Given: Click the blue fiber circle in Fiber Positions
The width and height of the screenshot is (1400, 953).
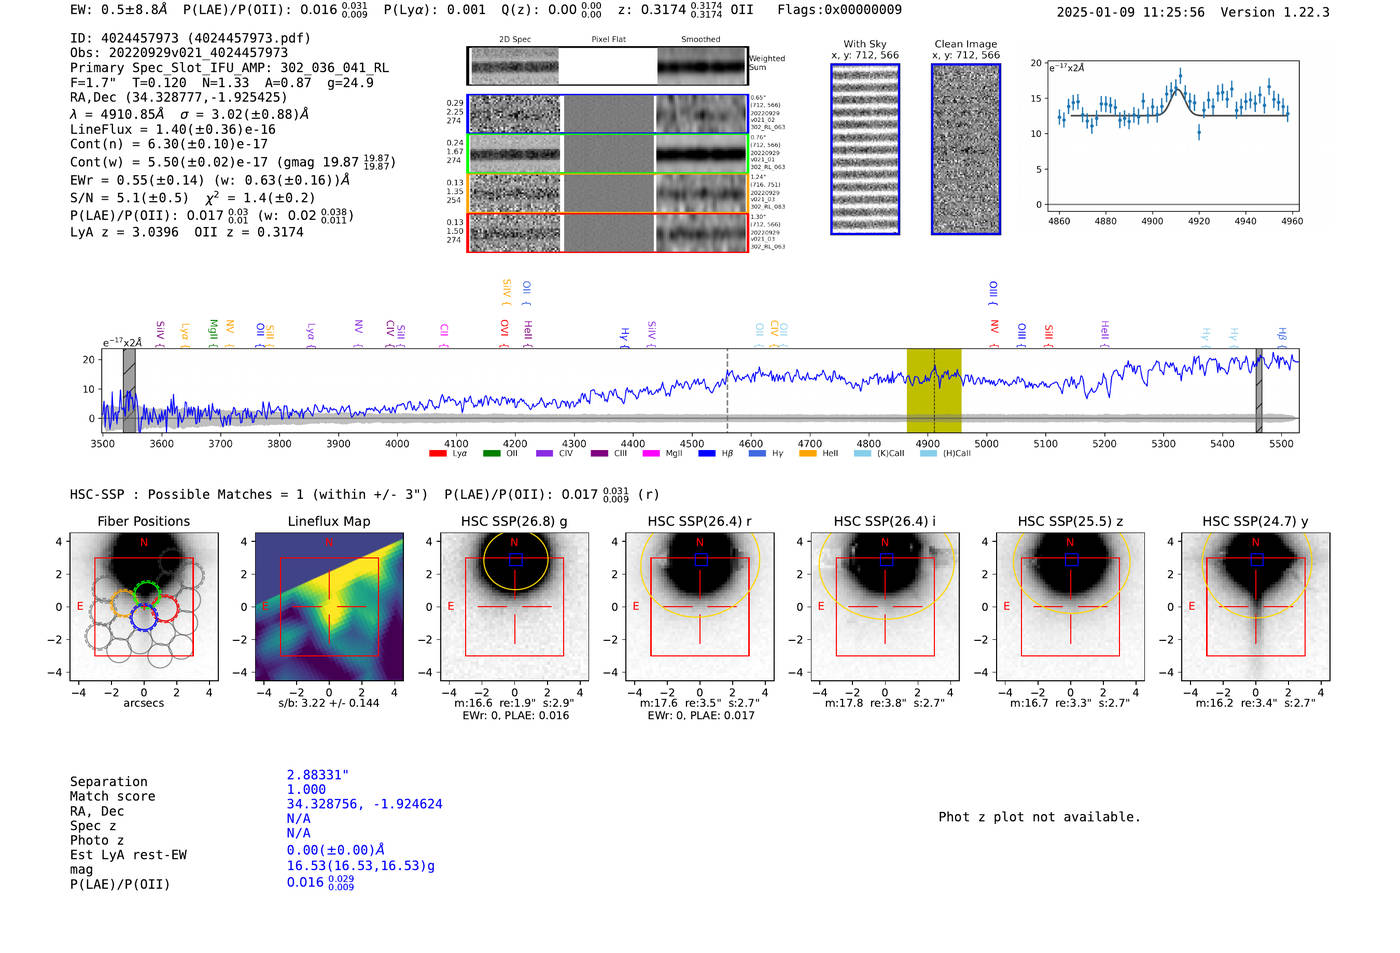Looking at the screenshot, I should 144,616.
